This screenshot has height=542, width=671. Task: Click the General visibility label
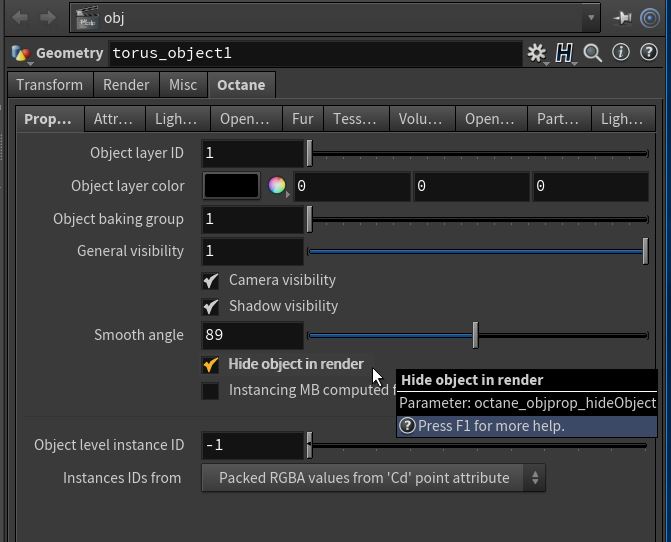pos(131,251)
